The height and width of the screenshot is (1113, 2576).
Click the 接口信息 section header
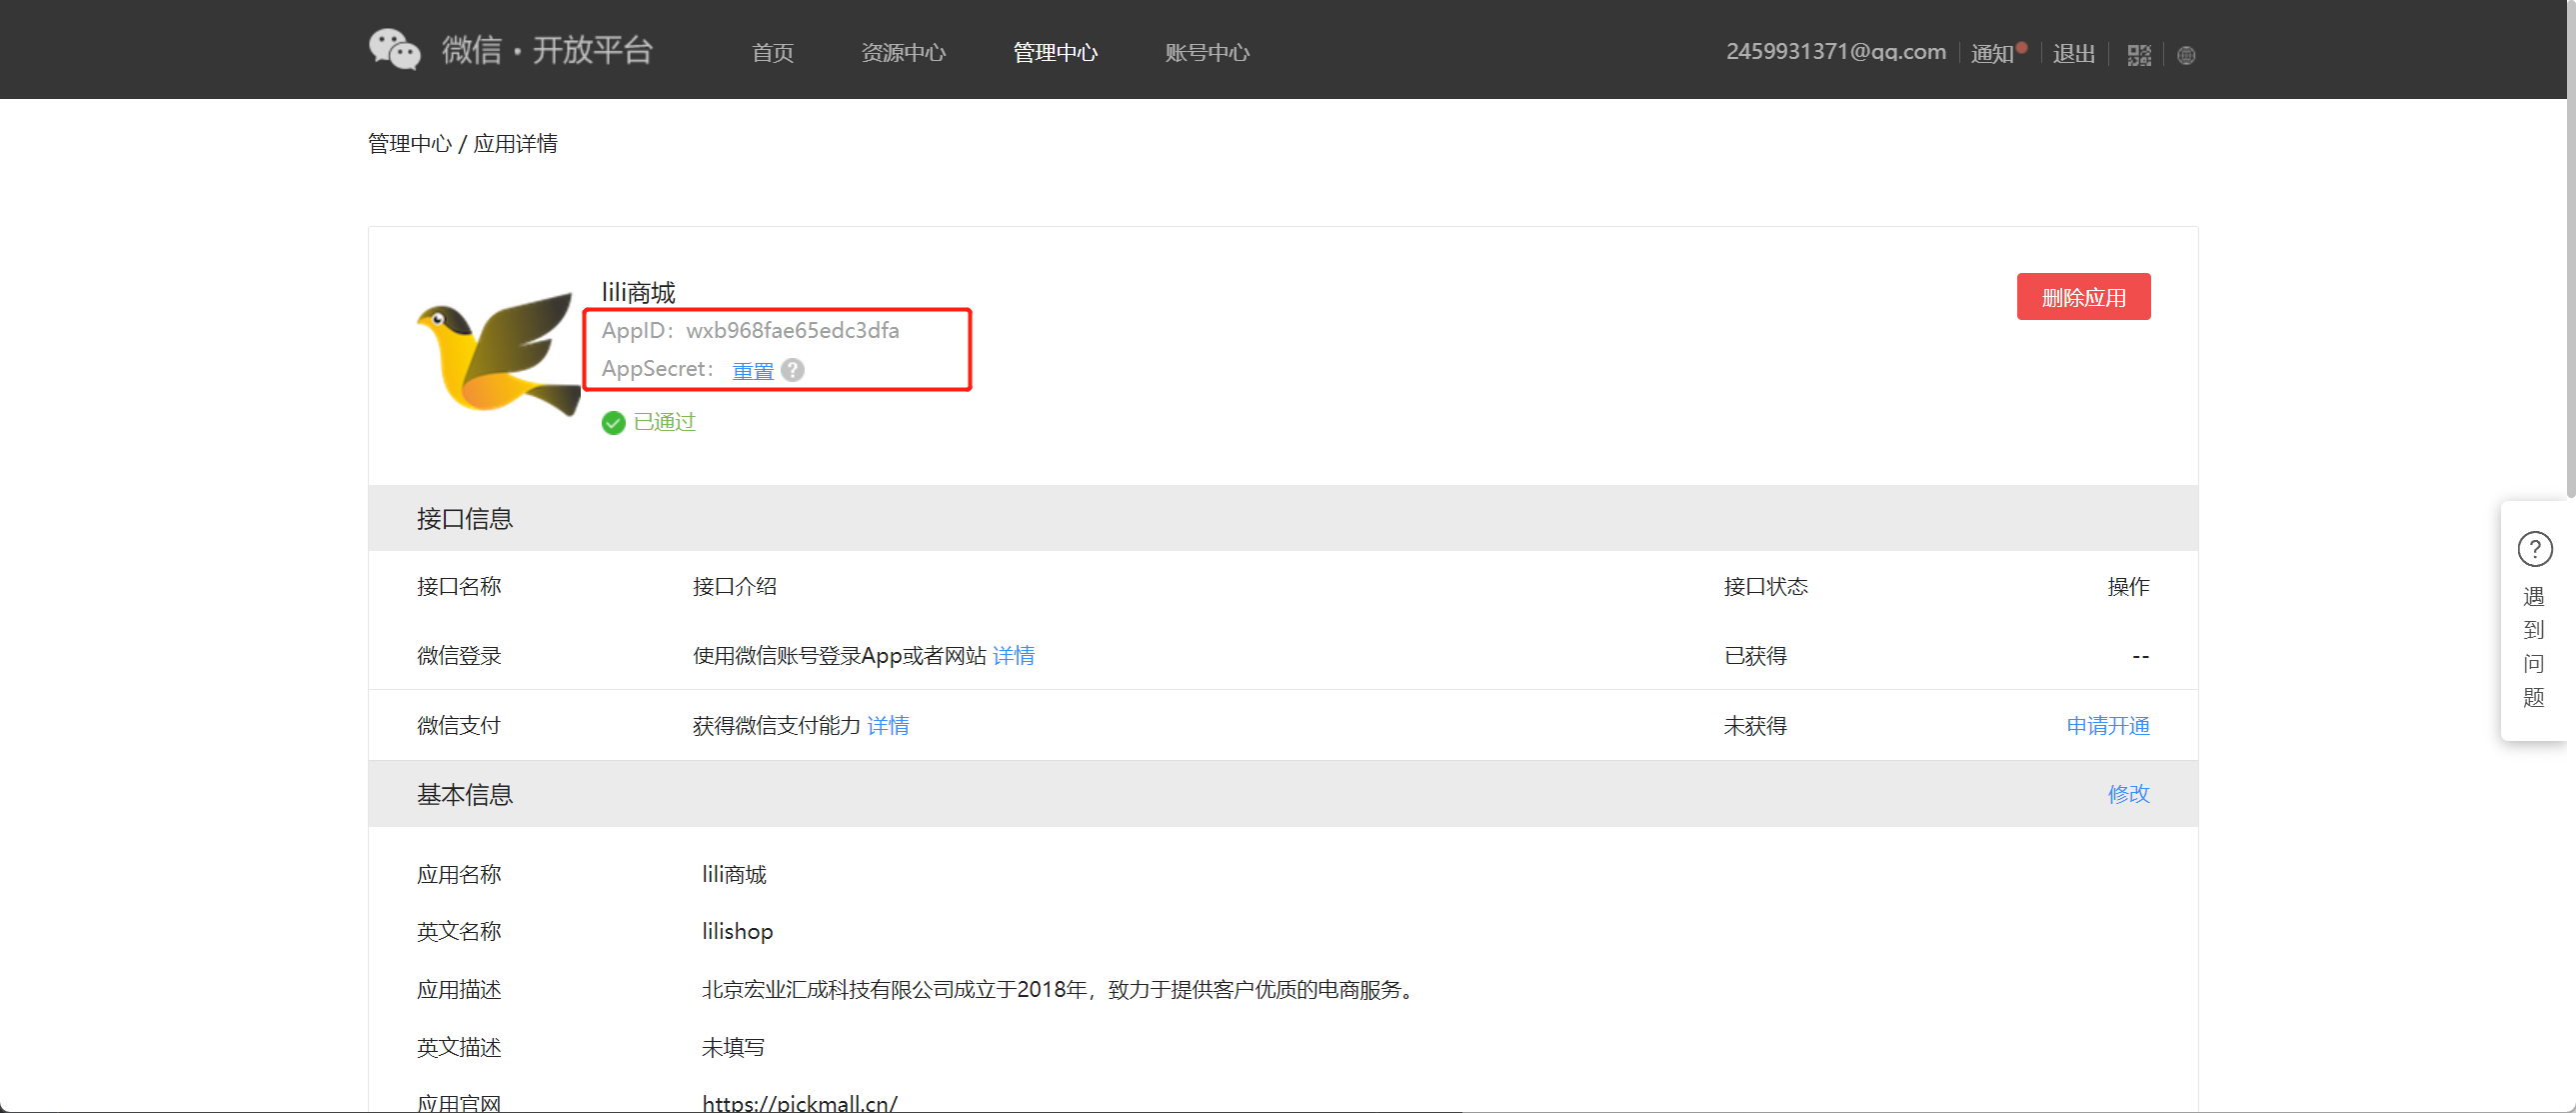(x=1283, y=519)
